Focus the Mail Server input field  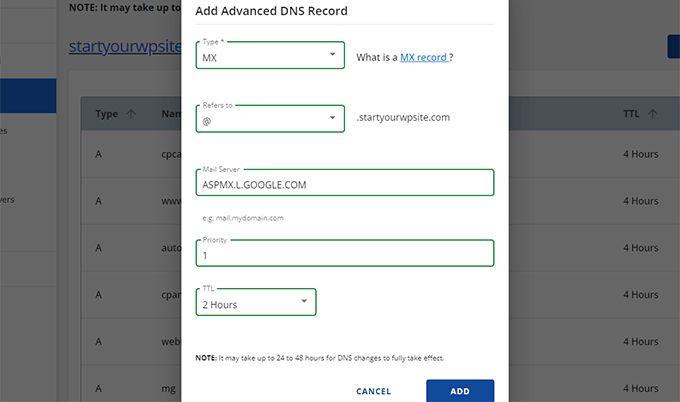(x=345, y=185)
